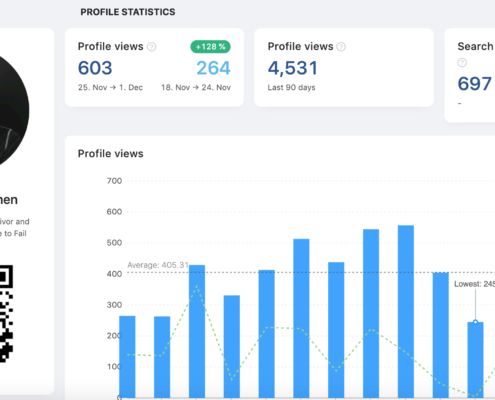
Task: Click the PROFILE STATISTICS heading
Action: coord(128,12)
